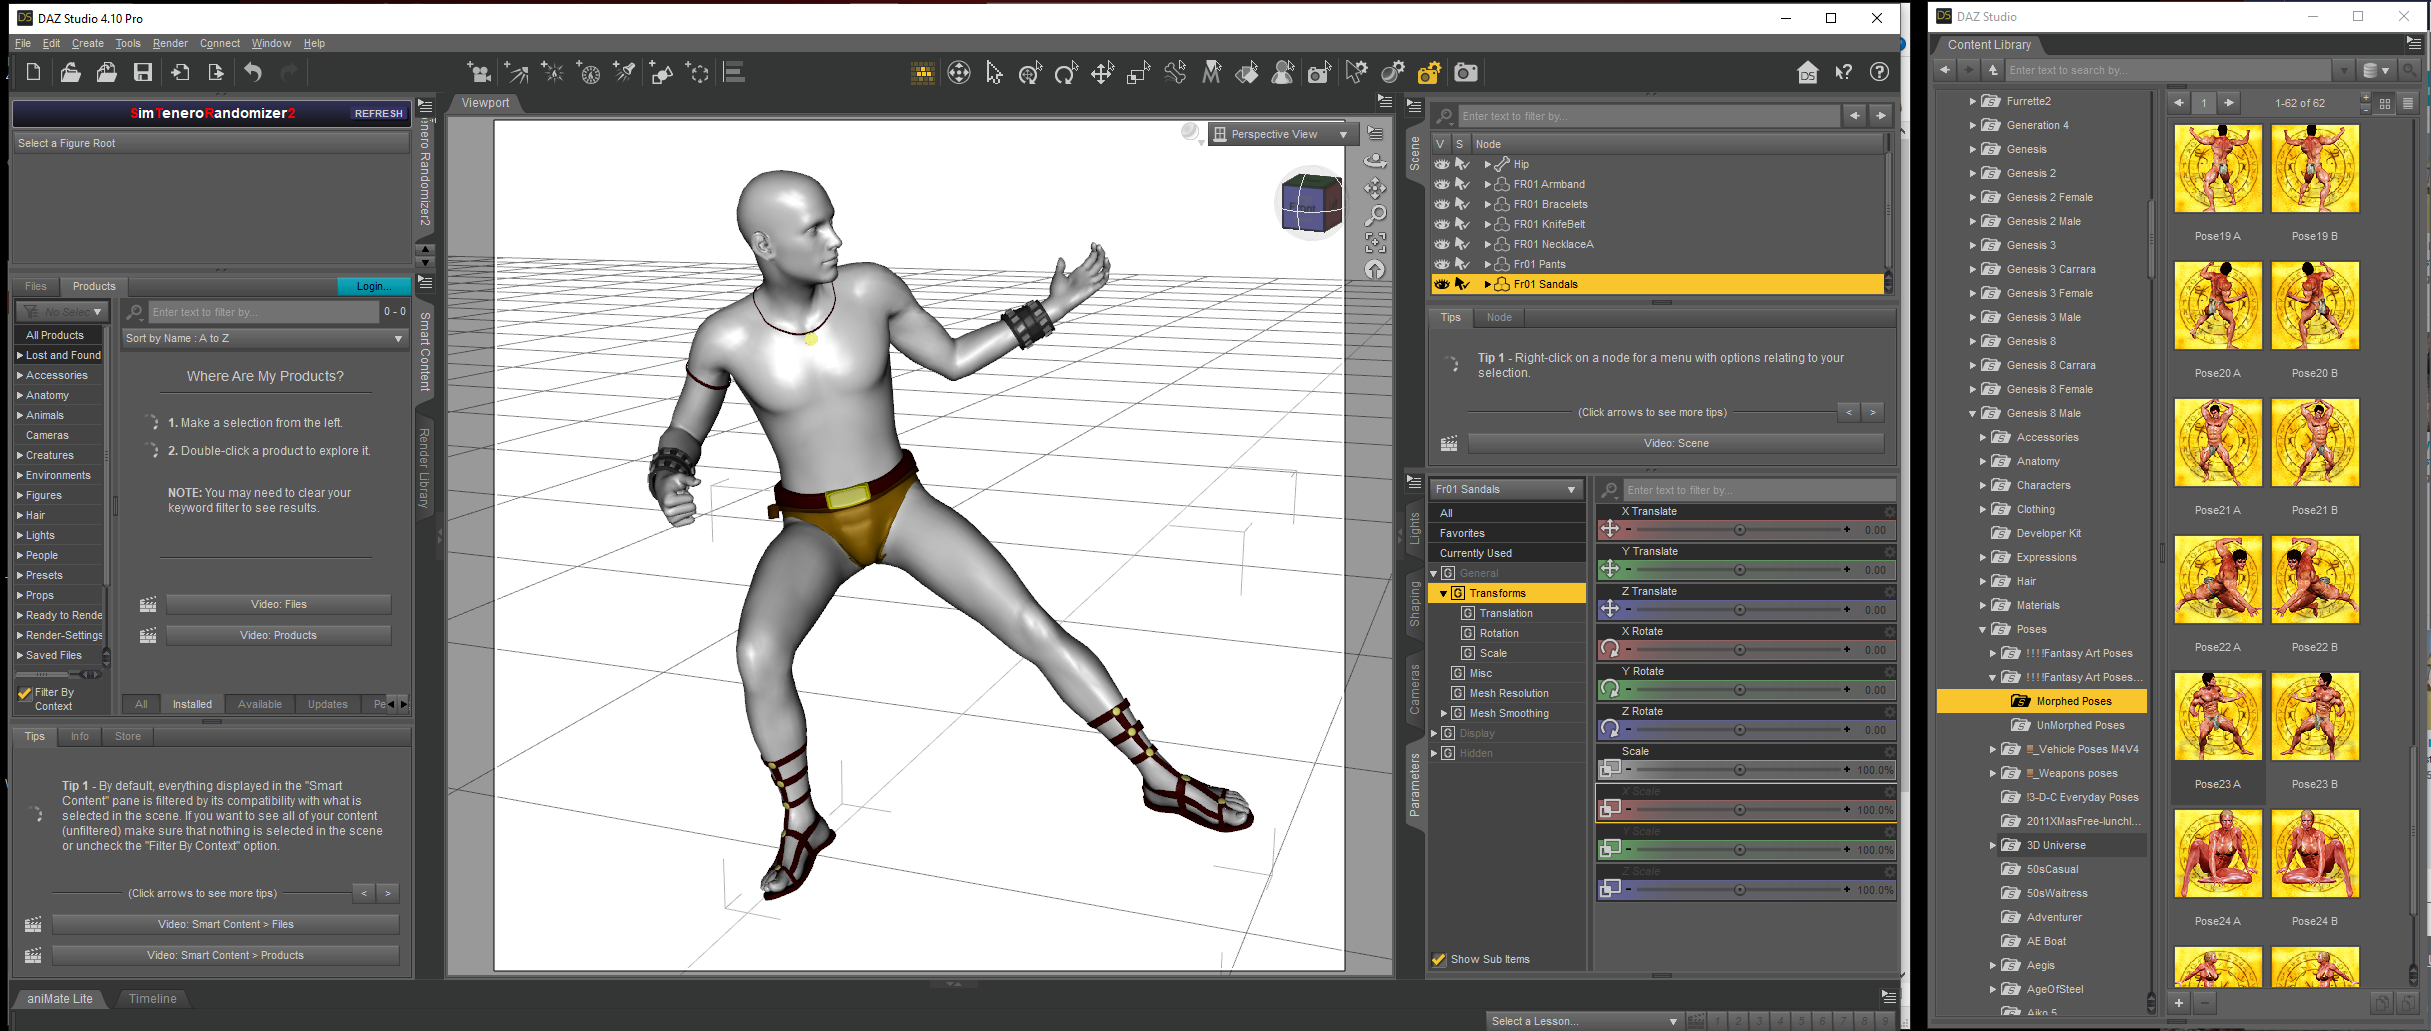Collapse the Genesis 8 Male folder
The image size is (2431, 1031).
tap(1972, 413)
